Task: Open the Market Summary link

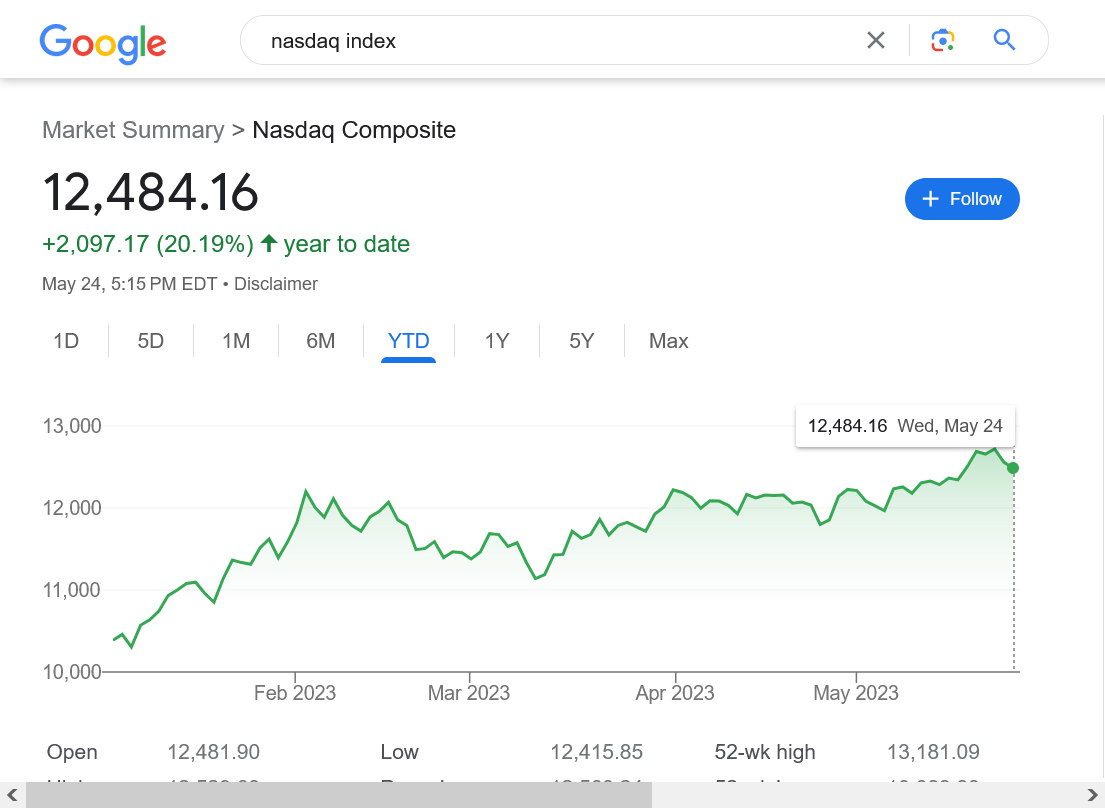Action: point(133,130)
